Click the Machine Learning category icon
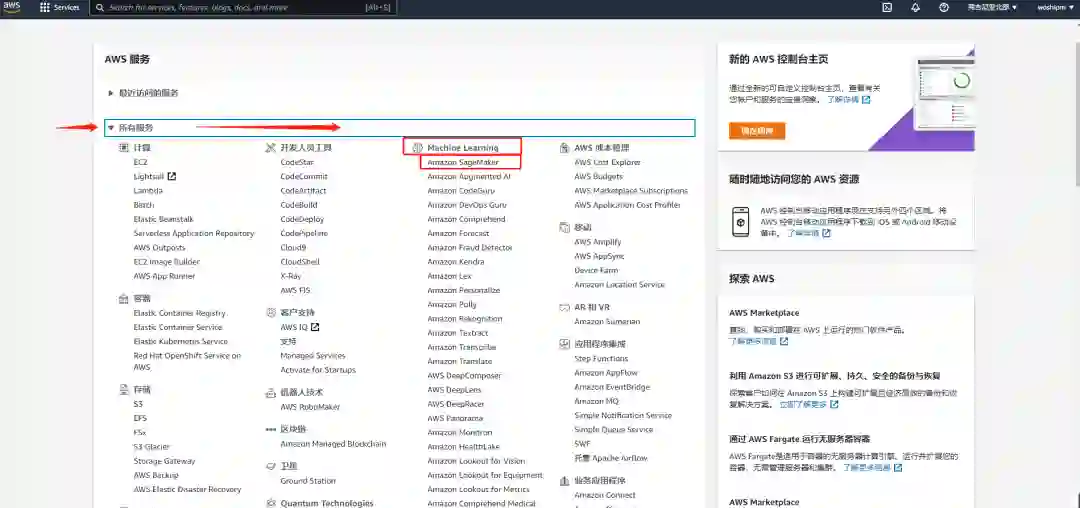The width and height of the screenshot is (1080, 508). point(417,148)
